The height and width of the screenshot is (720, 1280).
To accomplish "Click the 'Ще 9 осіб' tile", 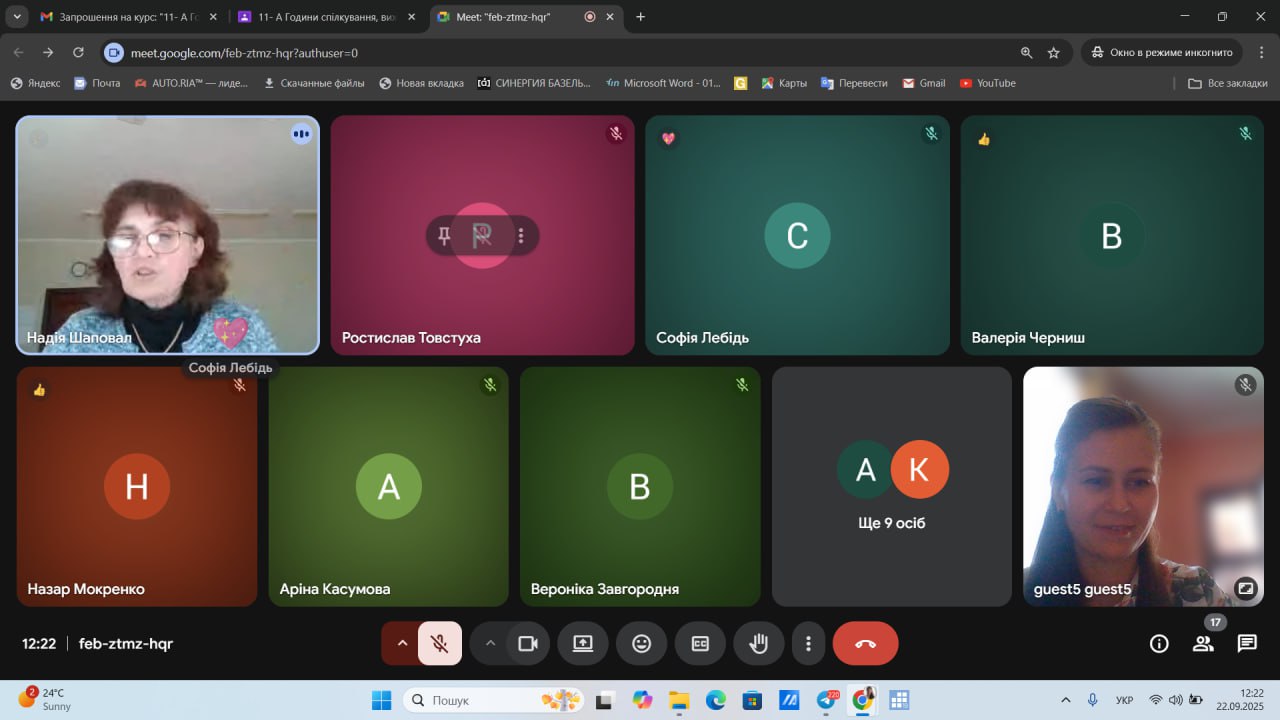I will coord(891,486).
